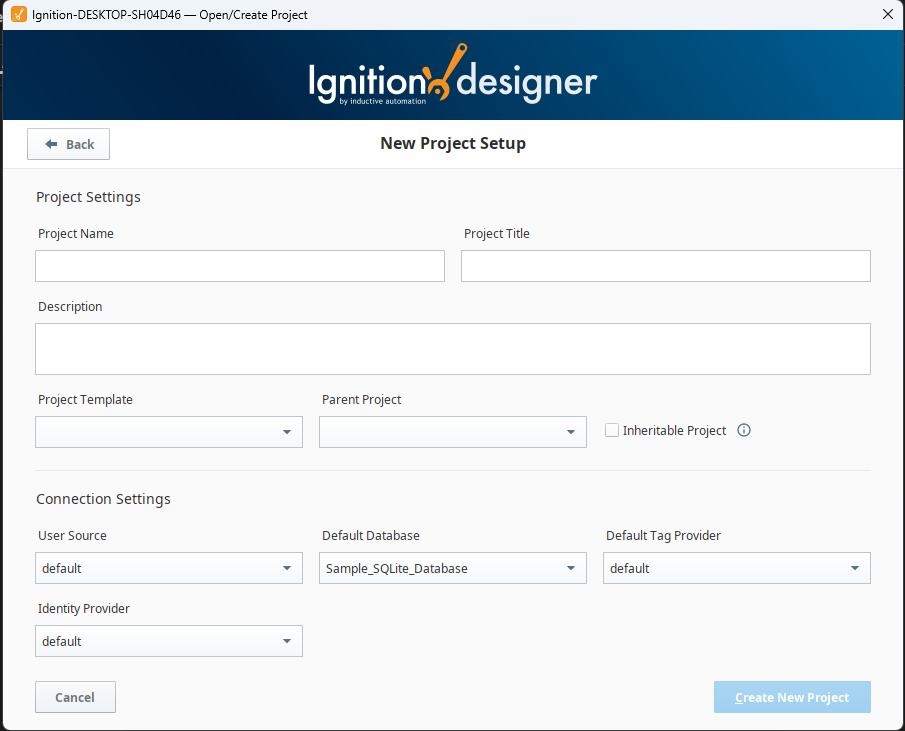Image resolution: width=905 pixels, height=731 pixels.
Task: Focus the Project Title input field
Action: 665,266
